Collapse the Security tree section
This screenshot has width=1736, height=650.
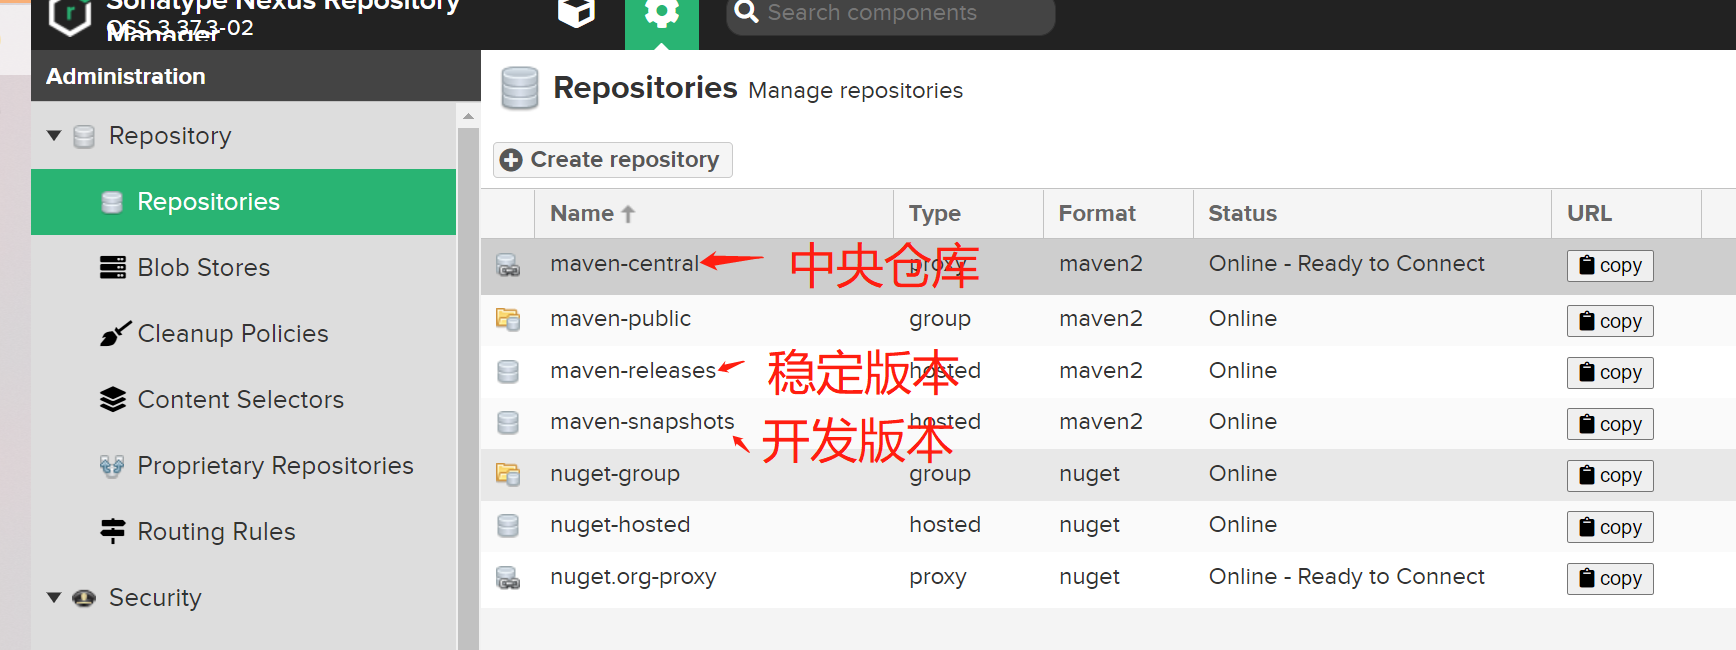[54, 597]
